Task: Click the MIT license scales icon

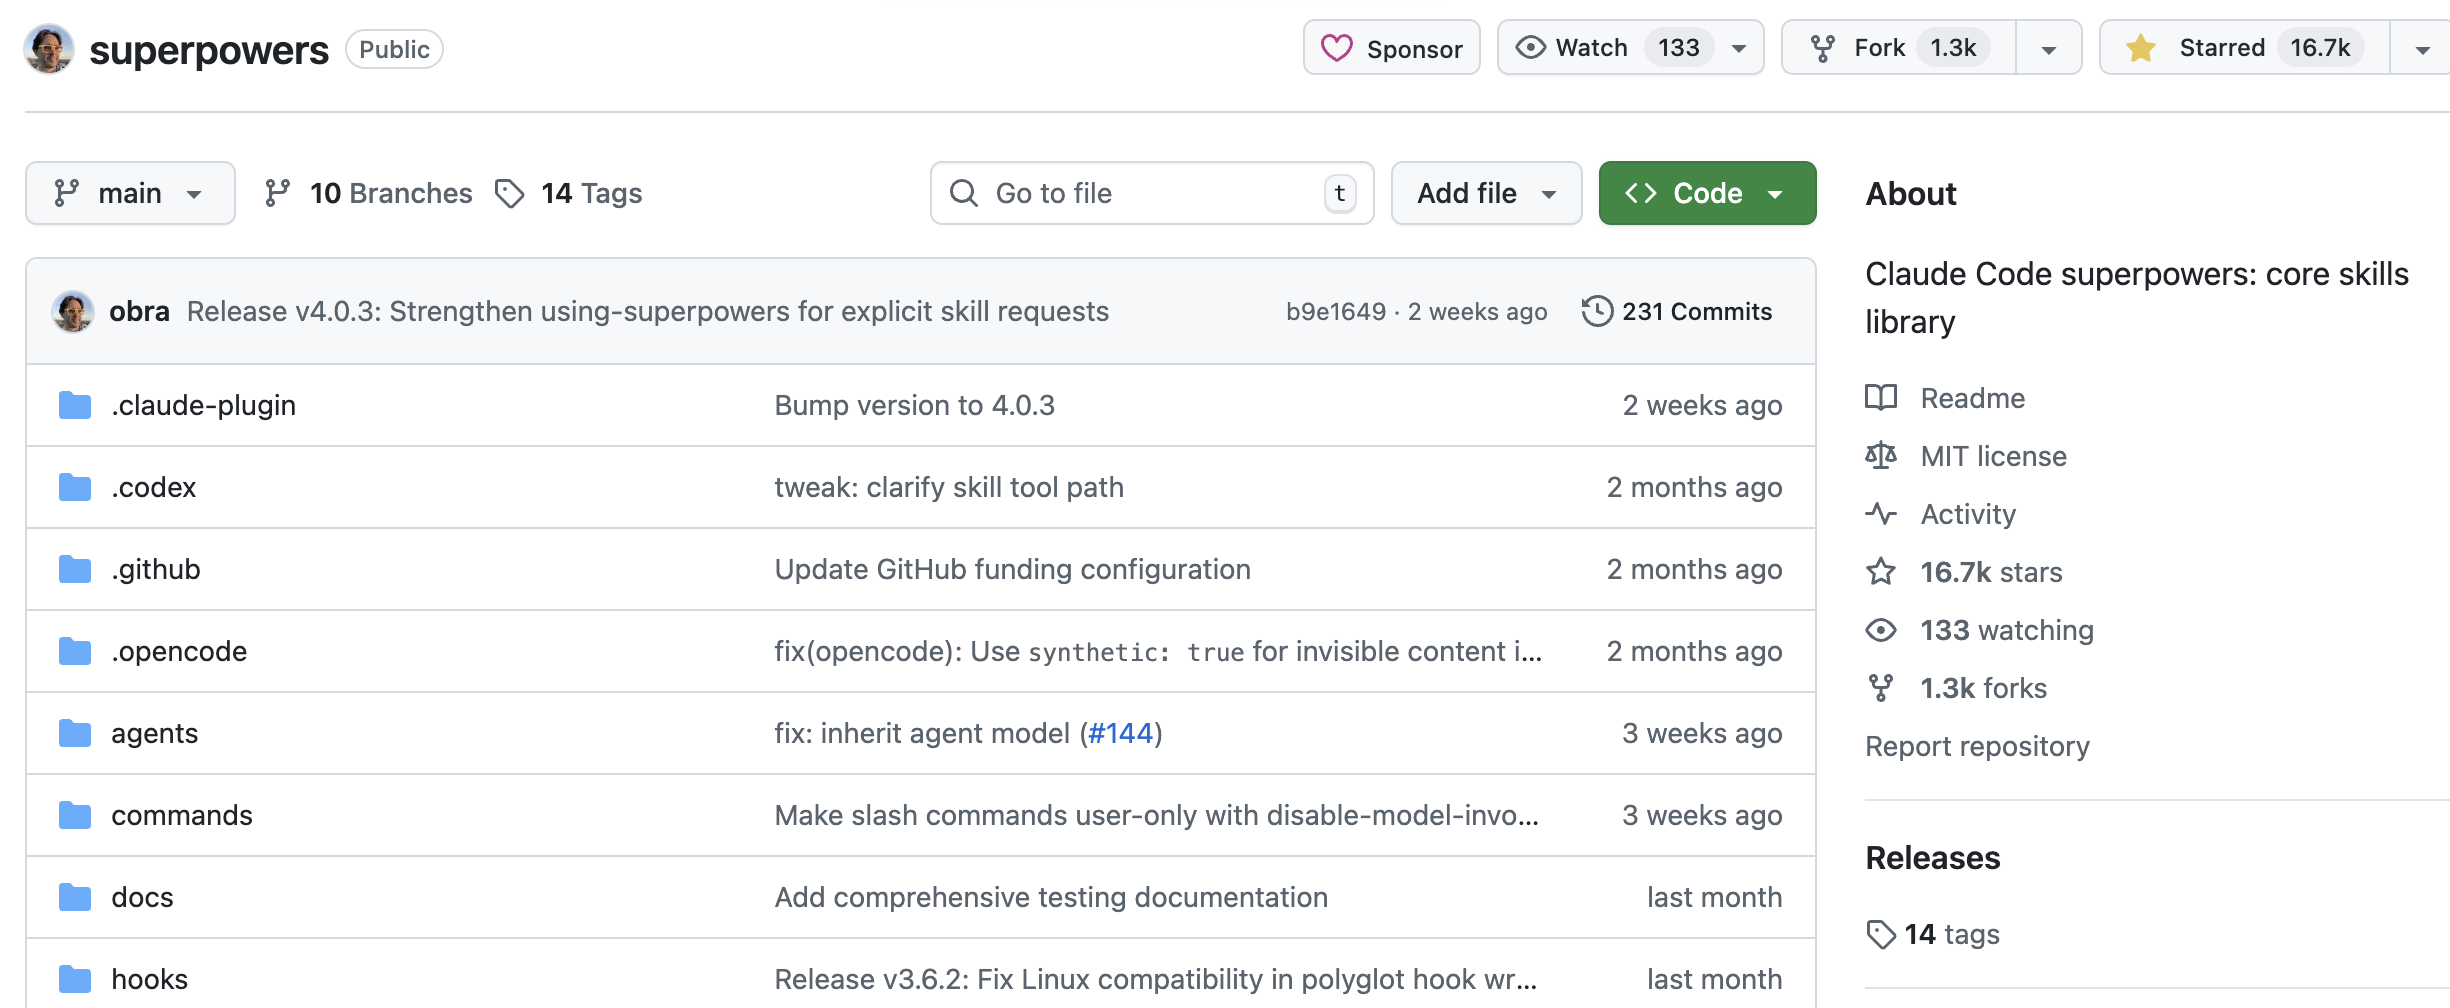Action: coord(1881,456)
